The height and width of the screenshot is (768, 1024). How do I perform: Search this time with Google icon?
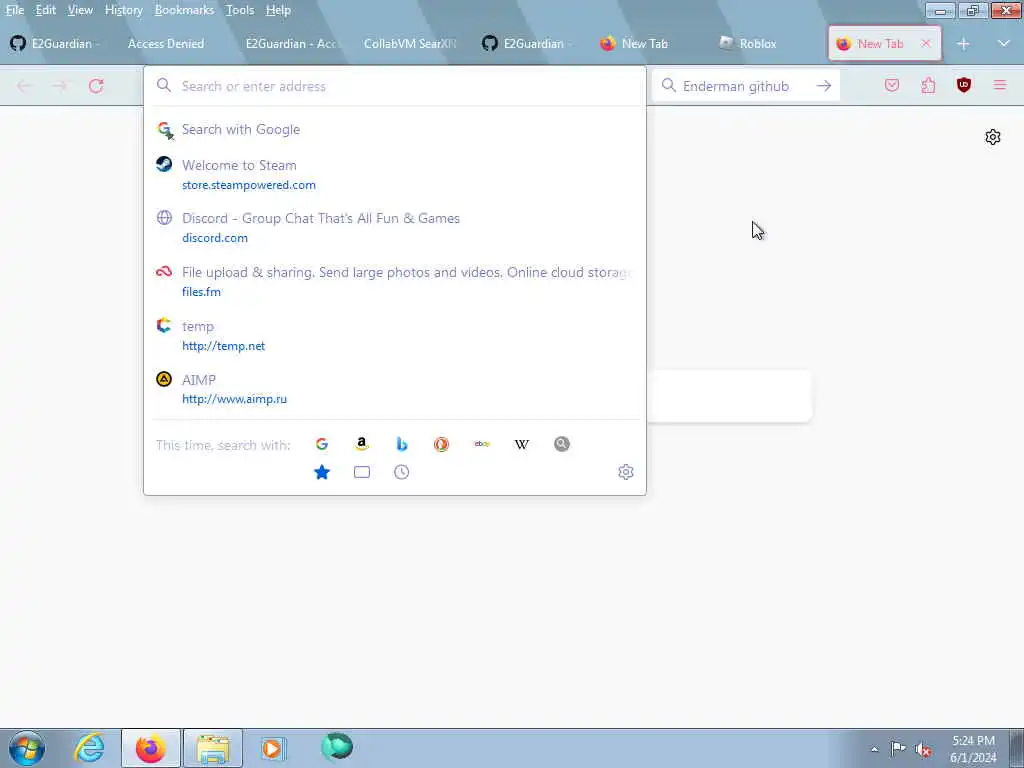click(x=321, y=444)
